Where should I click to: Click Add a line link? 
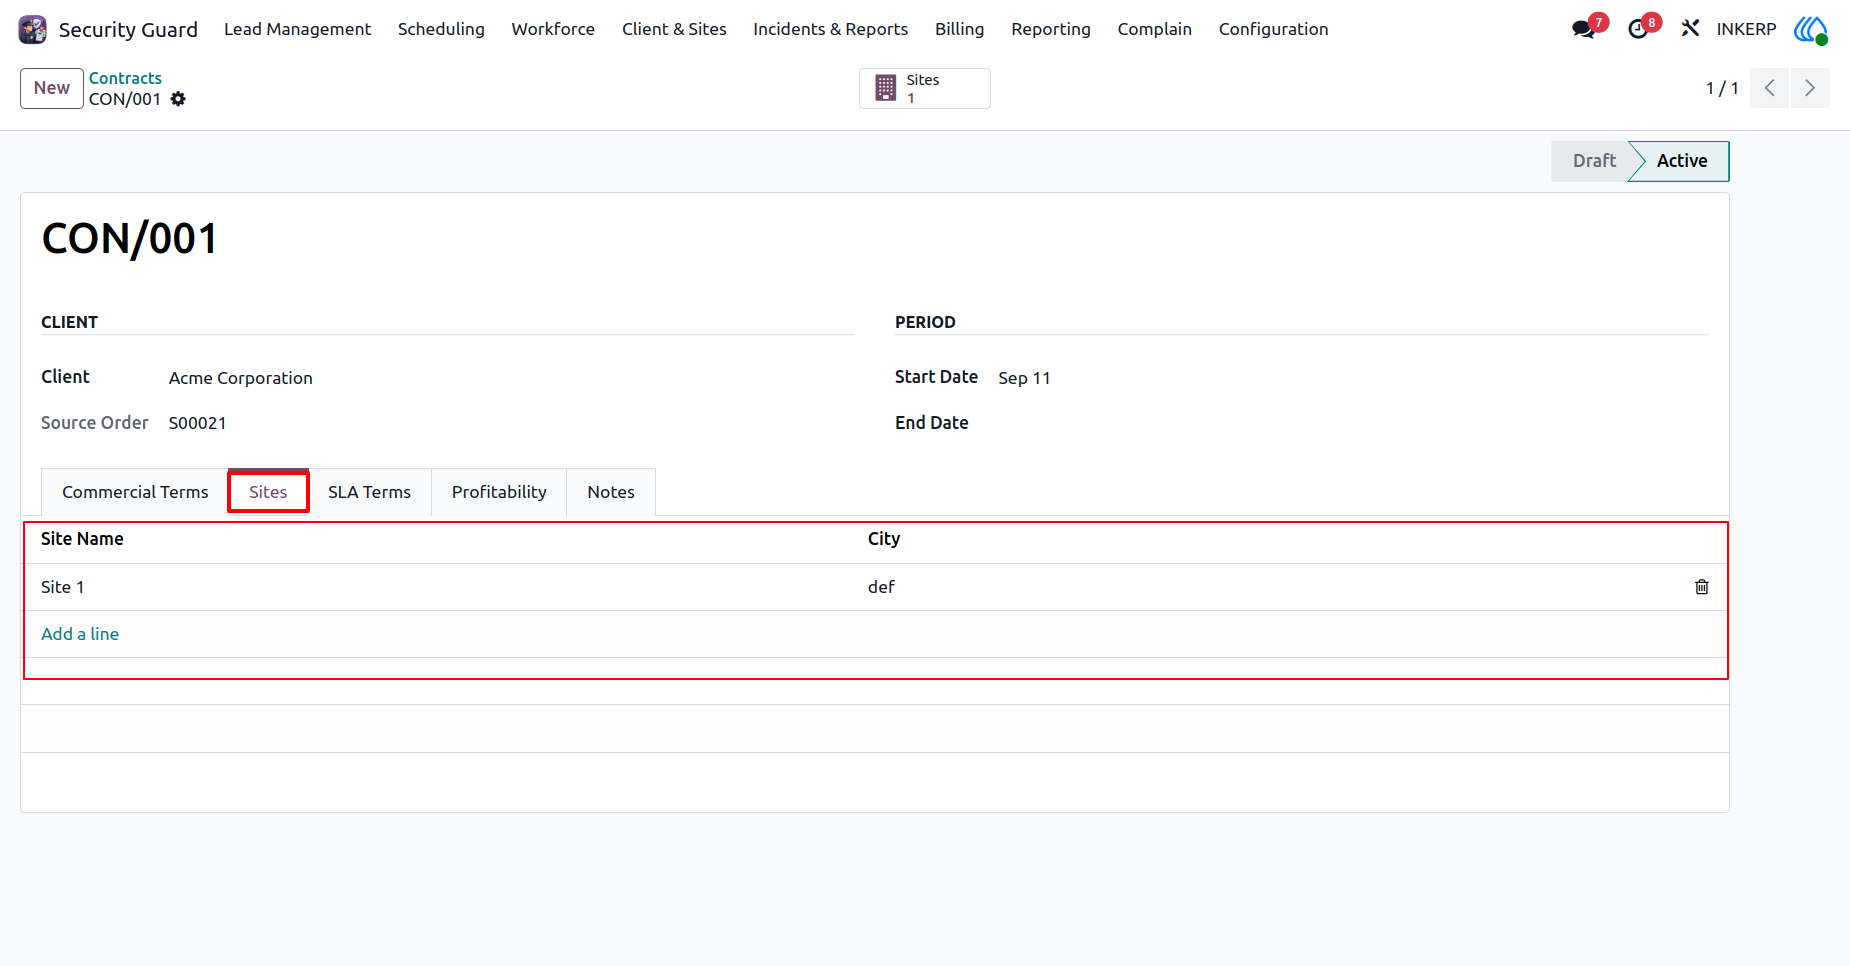80,634
